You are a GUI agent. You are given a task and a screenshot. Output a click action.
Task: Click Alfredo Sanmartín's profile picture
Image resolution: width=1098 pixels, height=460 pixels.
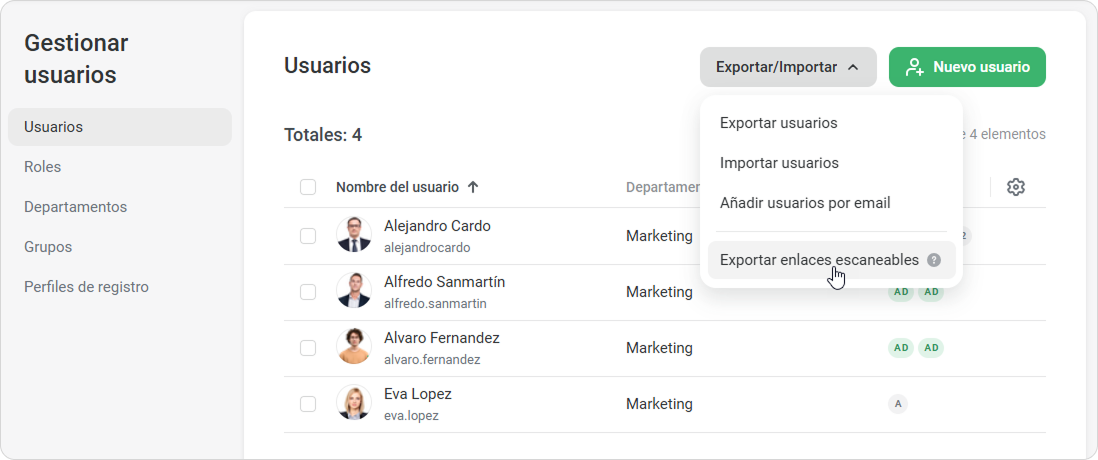tap(354, 291)
